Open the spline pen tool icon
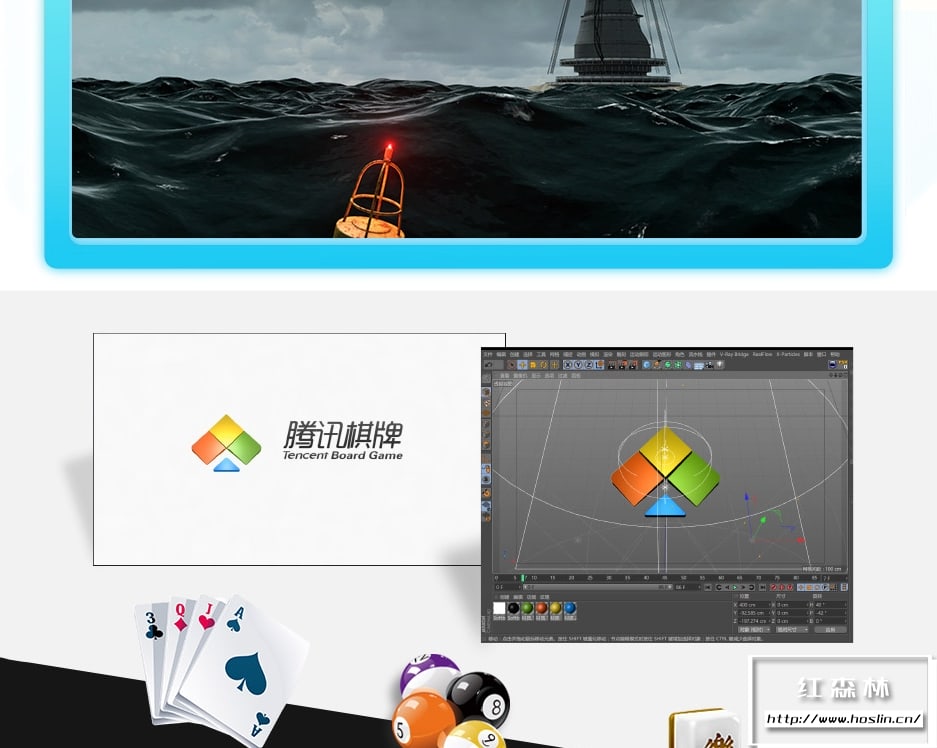 (657, 364)
